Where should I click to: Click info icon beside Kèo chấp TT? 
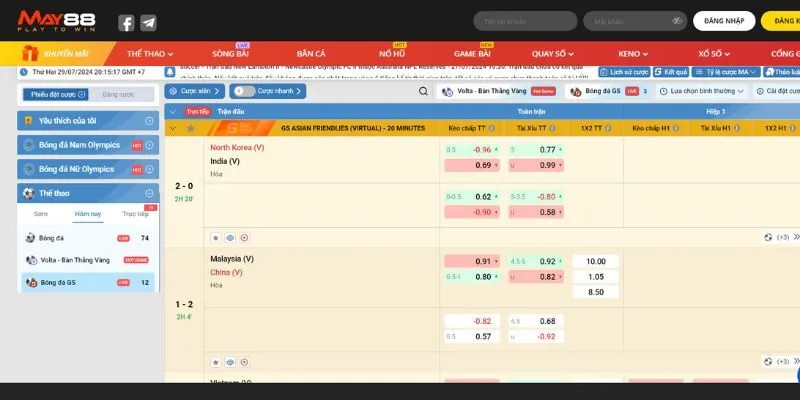click(x=492, y=128)
